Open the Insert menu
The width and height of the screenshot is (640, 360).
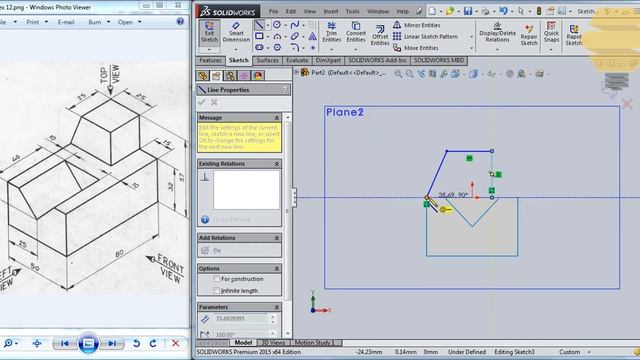[x=331, y=11]
